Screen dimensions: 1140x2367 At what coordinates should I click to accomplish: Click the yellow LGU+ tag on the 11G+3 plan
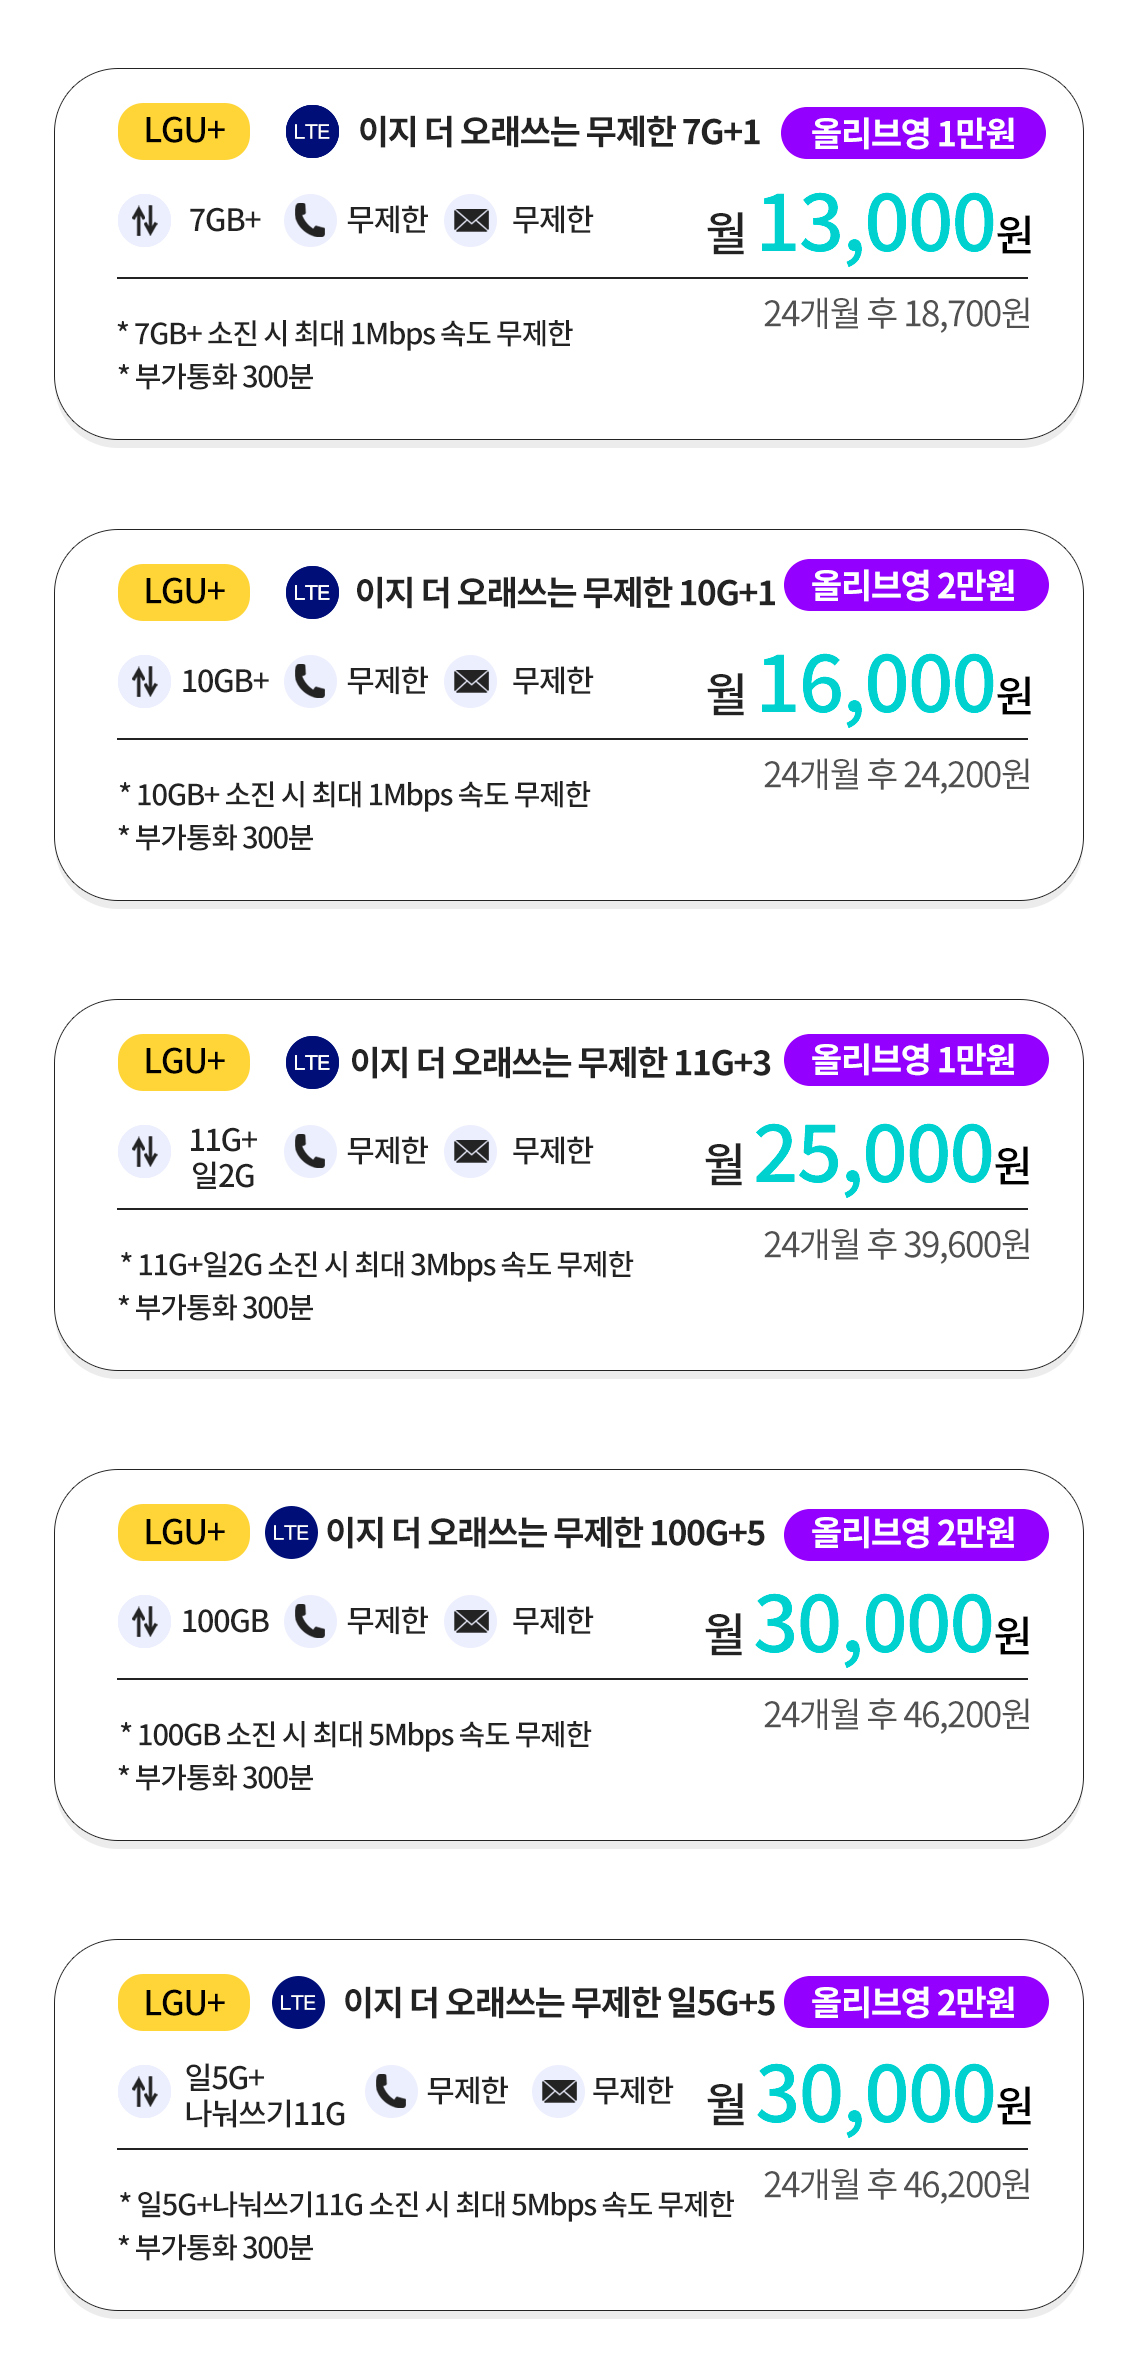(x=184, y=1062)
